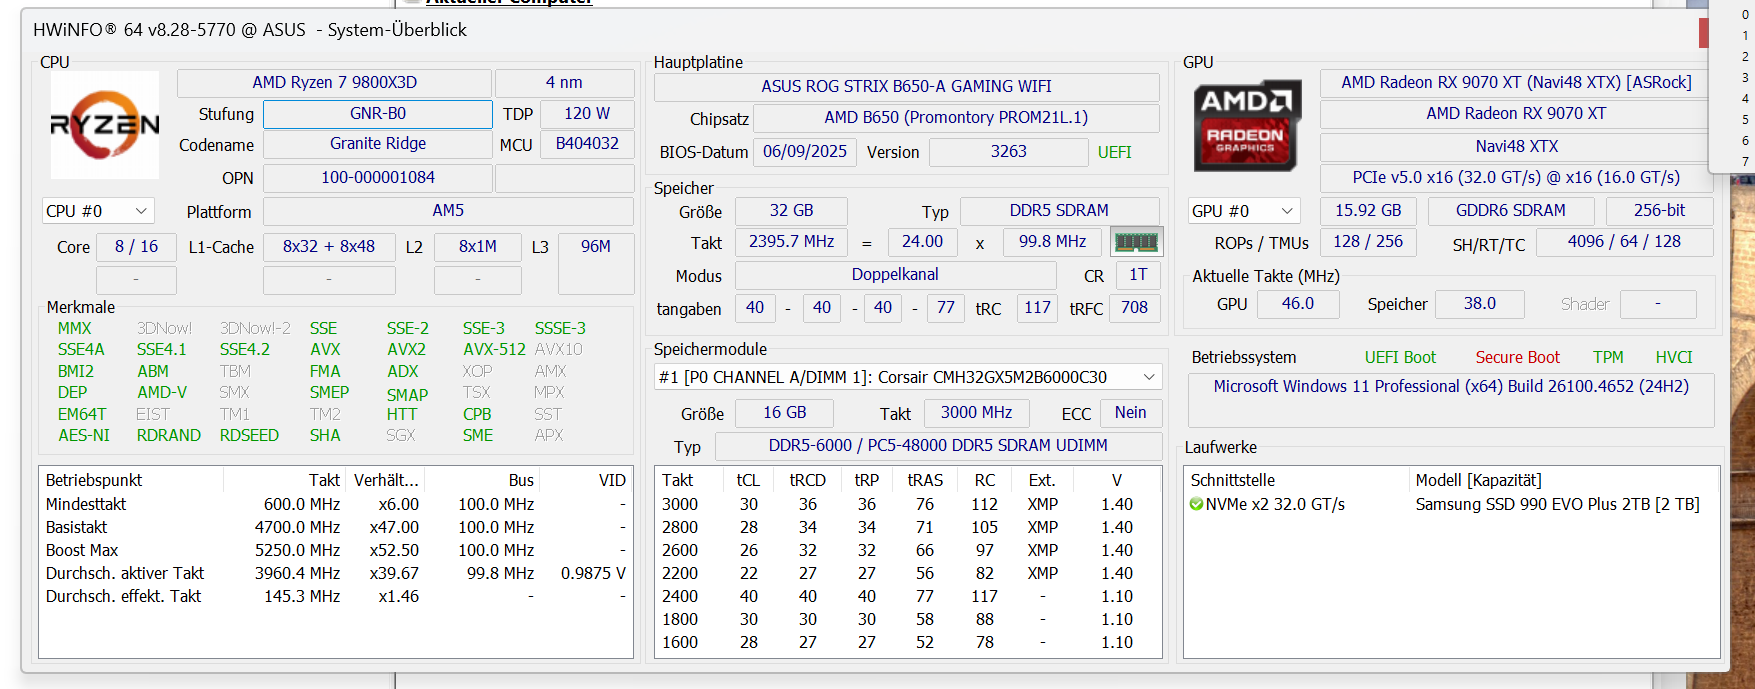Click the Granite Ridge codename field

[x=377, y=144]
